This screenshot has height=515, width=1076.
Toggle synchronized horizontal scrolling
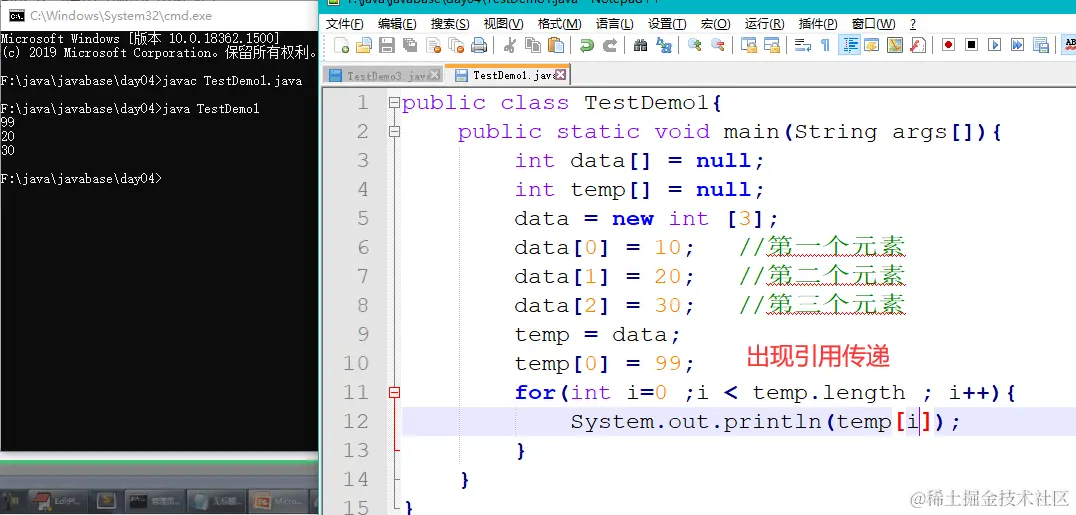pyautogui.click(x=772, y=45)
